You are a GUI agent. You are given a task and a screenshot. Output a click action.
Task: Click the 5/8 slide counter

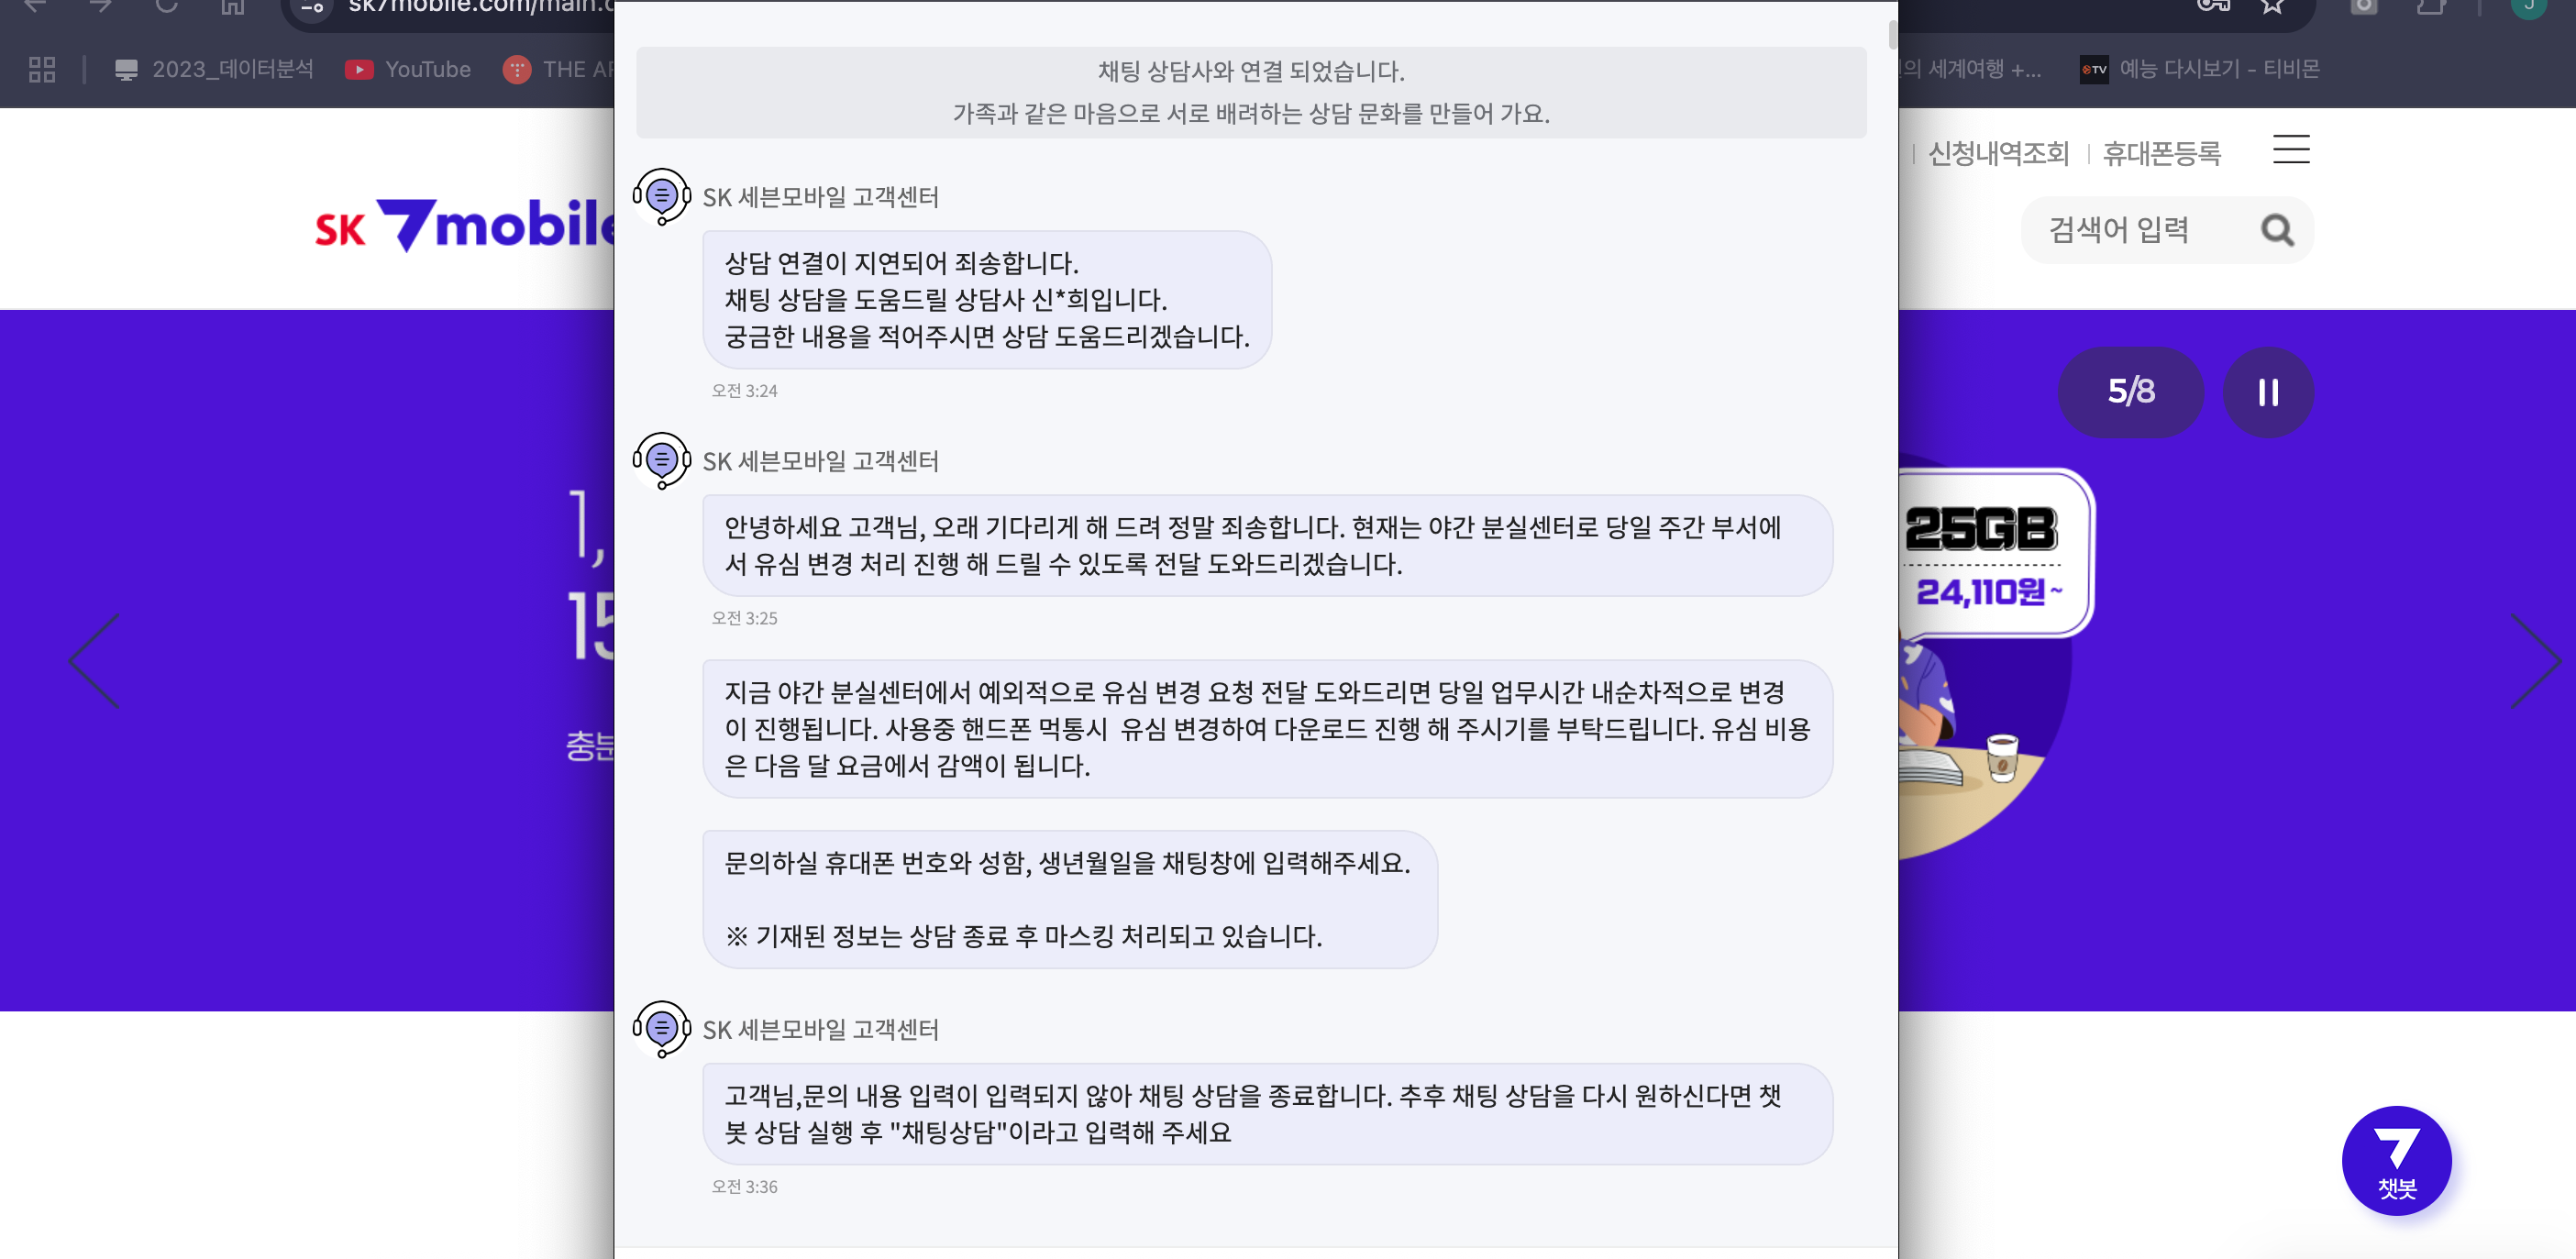pyautogui.click(x=2130, y=392)
